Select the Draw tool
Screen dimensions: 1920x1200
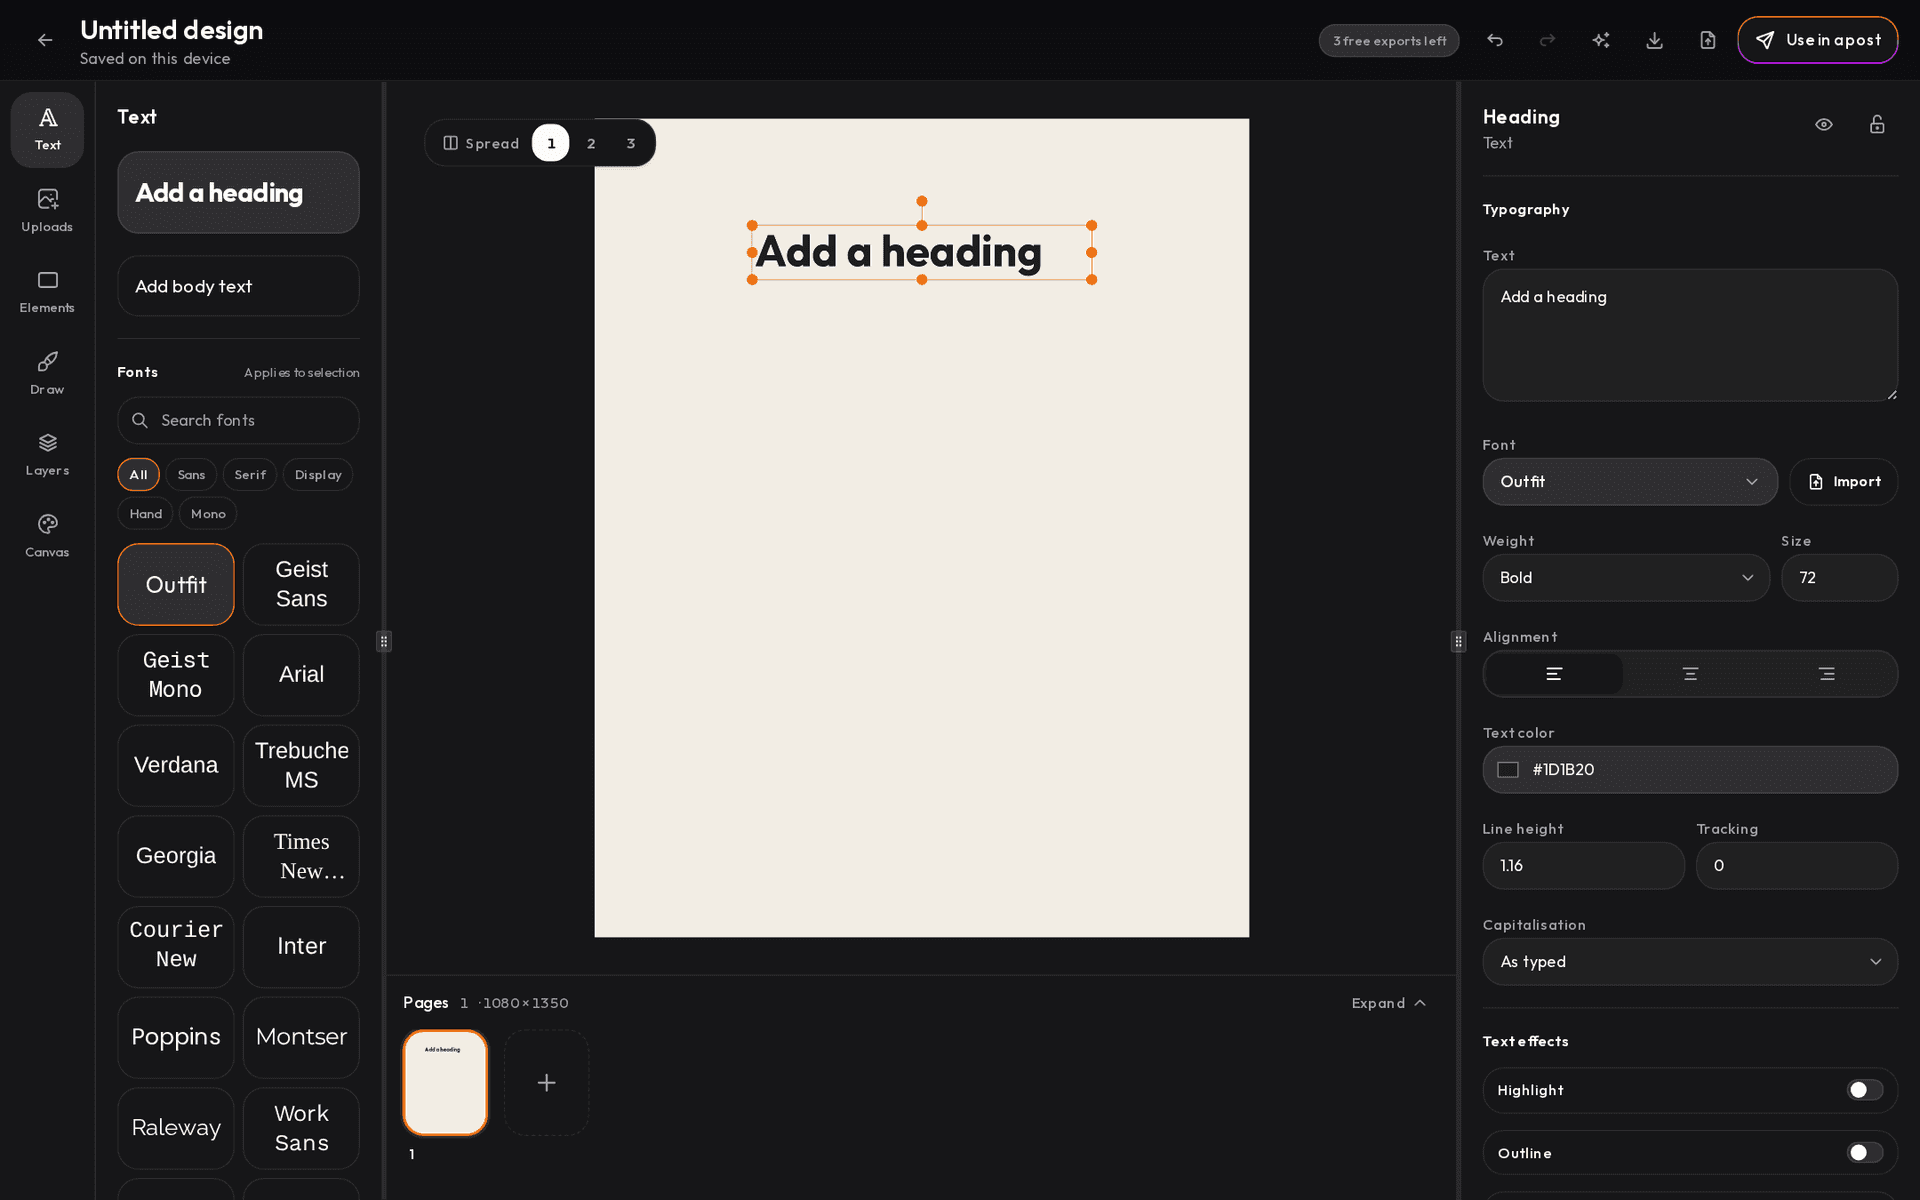pyautogui.click(x=47, y=373)
